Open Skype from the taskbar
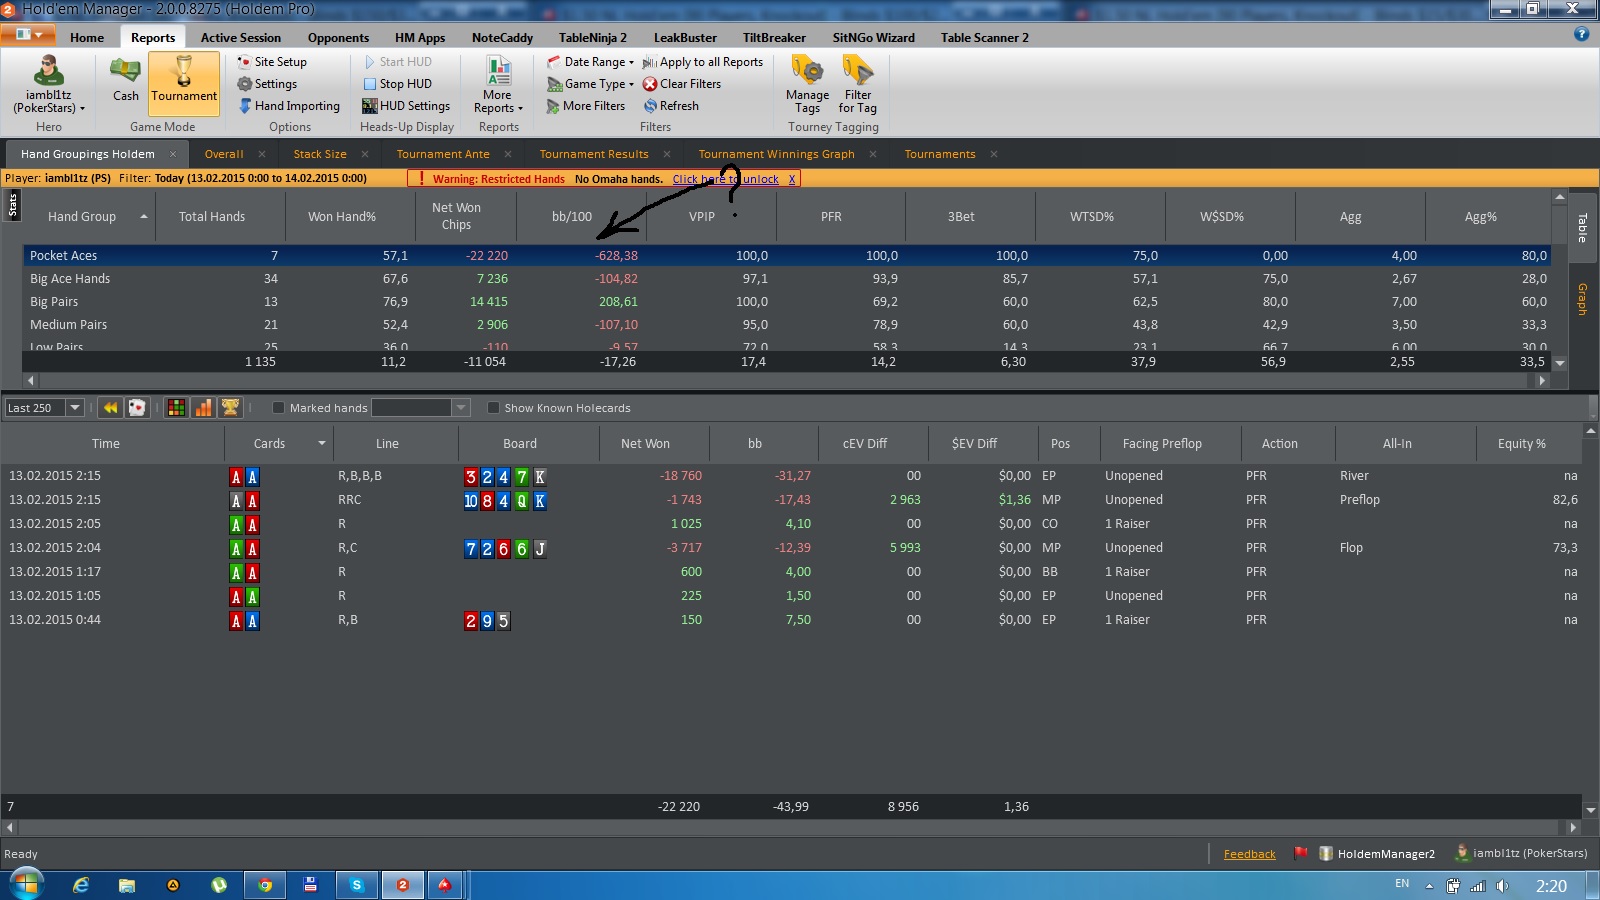 pos(356,885)
